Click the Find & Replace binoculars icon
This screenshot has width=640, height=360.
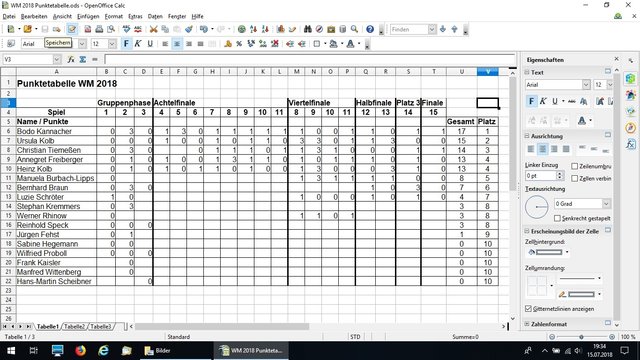pyautogui.click(x=308, y=29)
